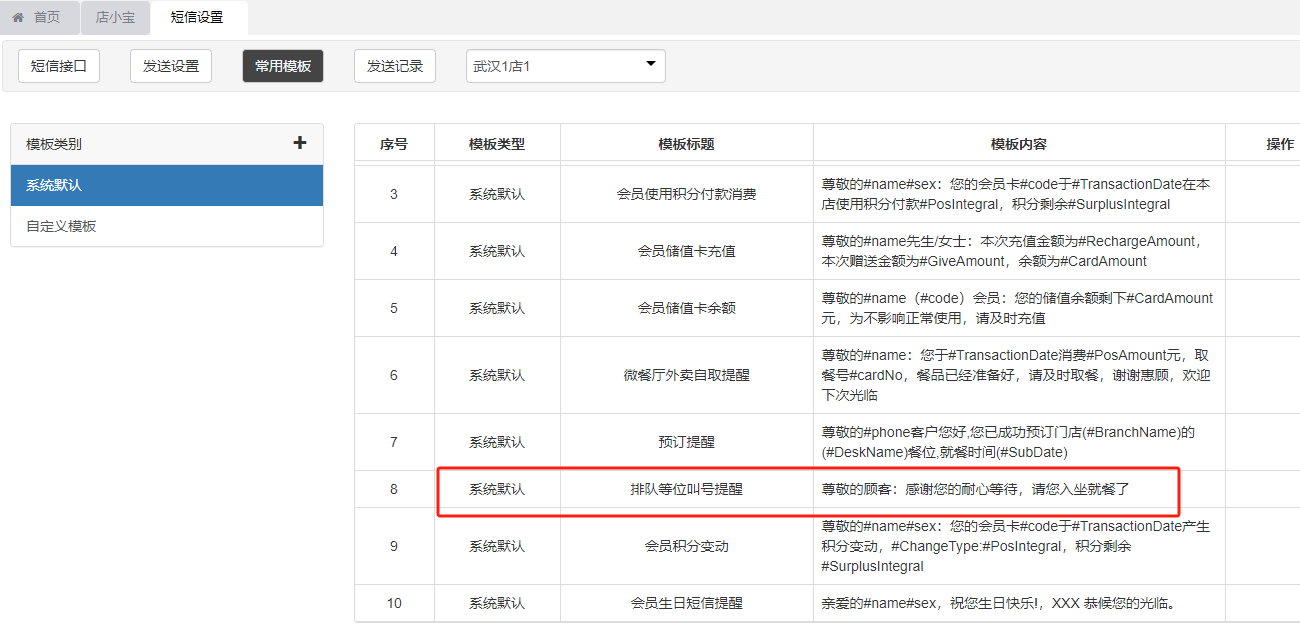The image size is (1300, 629).
Task: Click the 微餐厅外卖自取提醒 template title
Action: (686, 375)
